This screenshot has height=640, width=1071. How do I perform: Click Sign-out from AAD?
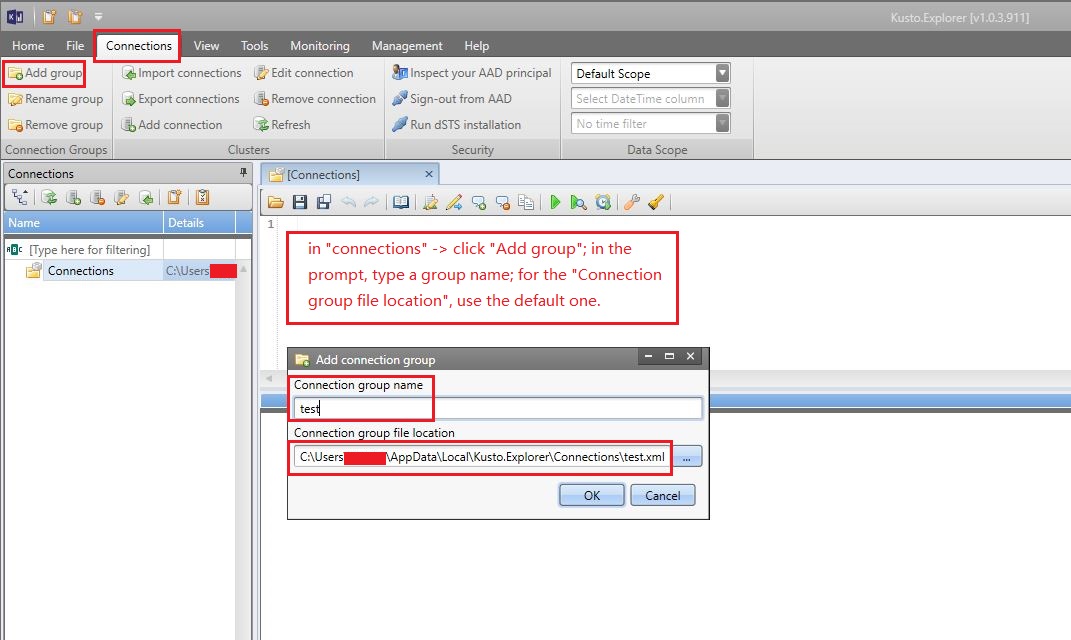[451, 99]
